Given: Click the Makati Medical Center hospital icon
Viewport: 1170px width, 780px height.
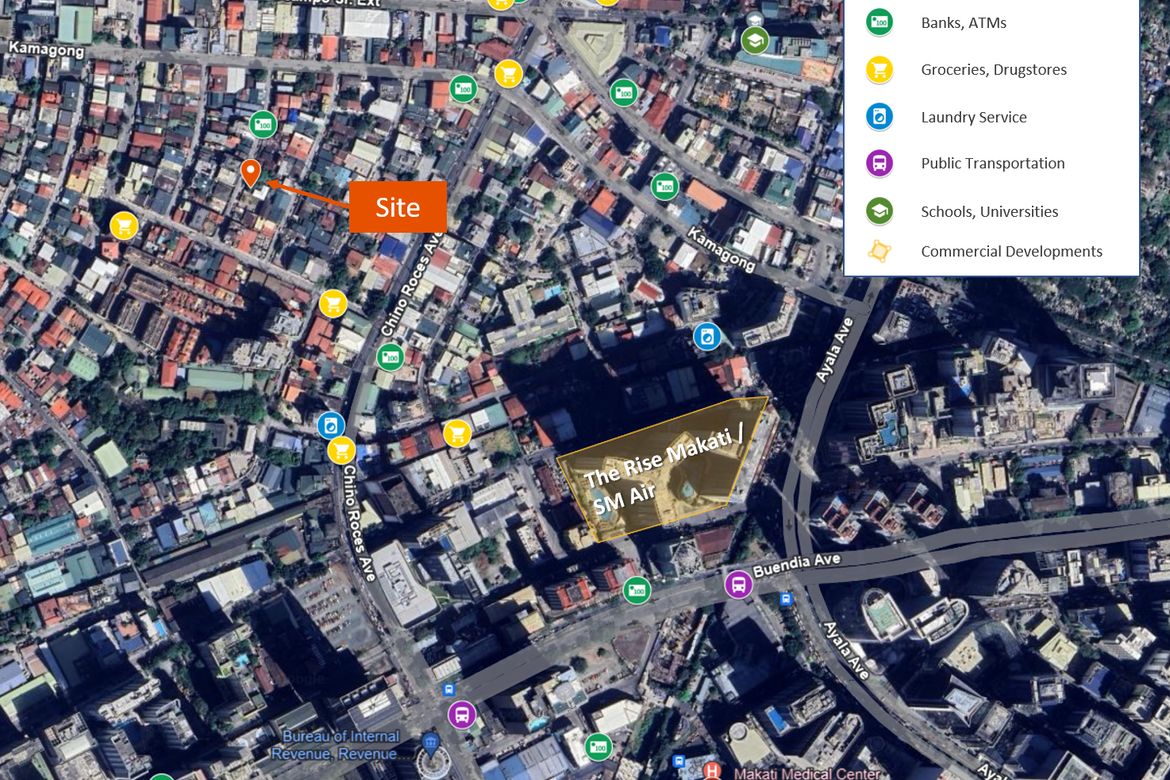Looking at the screenshot, I should coord(713,770).
